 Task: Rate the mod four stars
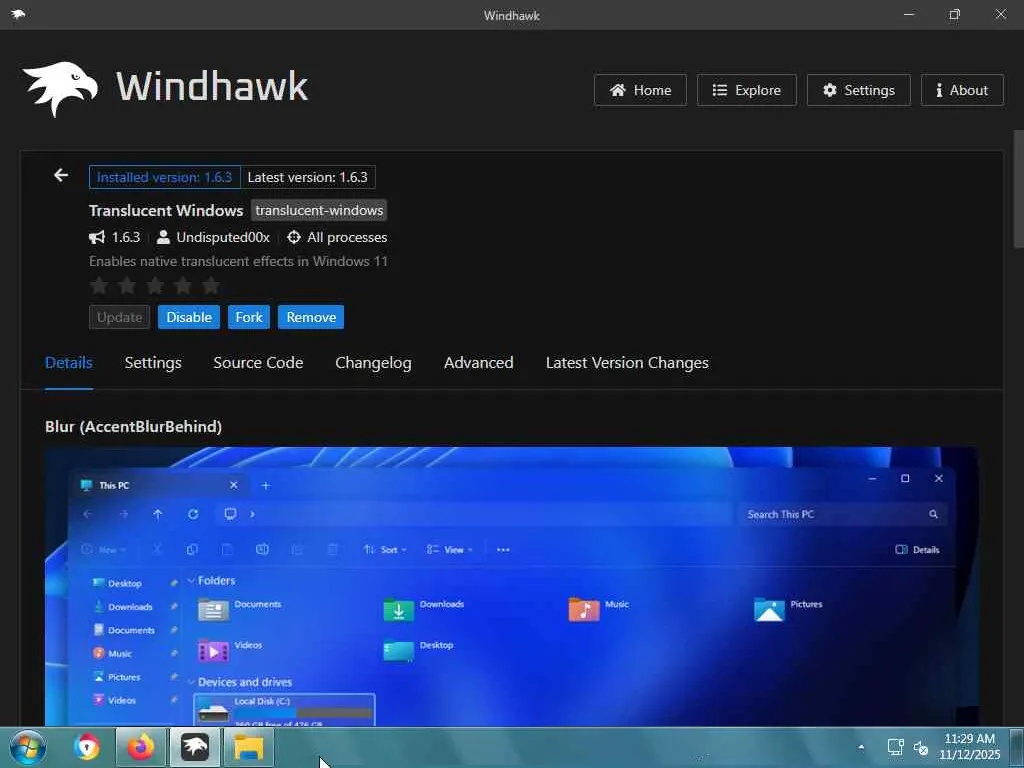click(x=184, y=285)
